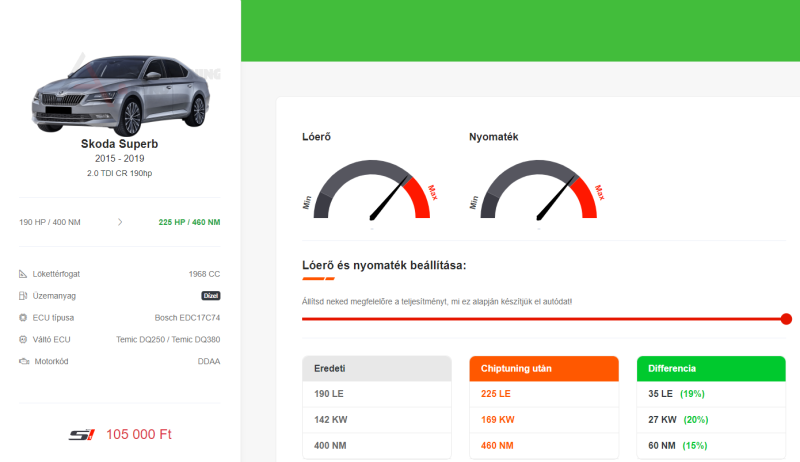The height and width of the screenshot is (462, 800).
Task: Click the Üzemanyag label
Action: [54, 296]
